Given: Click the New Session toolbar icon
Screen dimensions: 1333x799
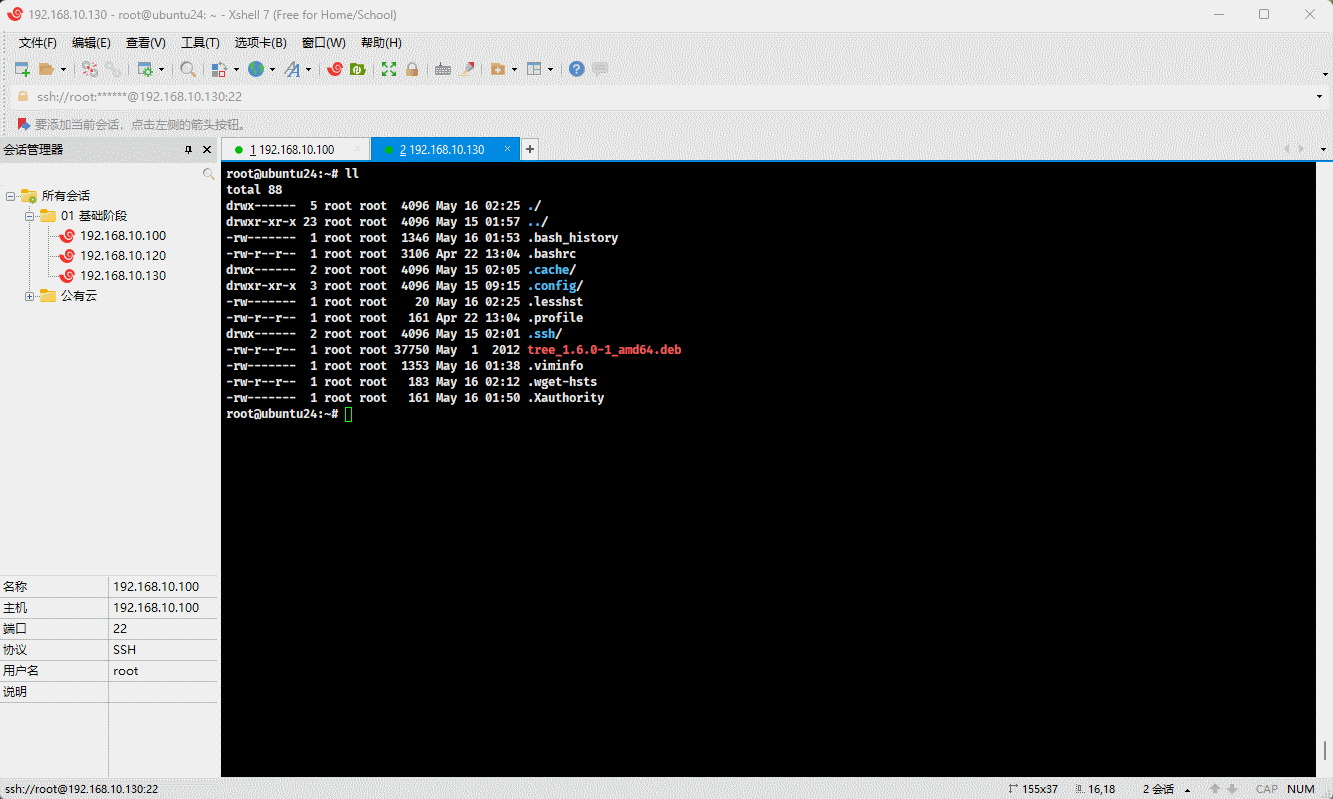Looking at the screenshot, I should pos(22,69).
